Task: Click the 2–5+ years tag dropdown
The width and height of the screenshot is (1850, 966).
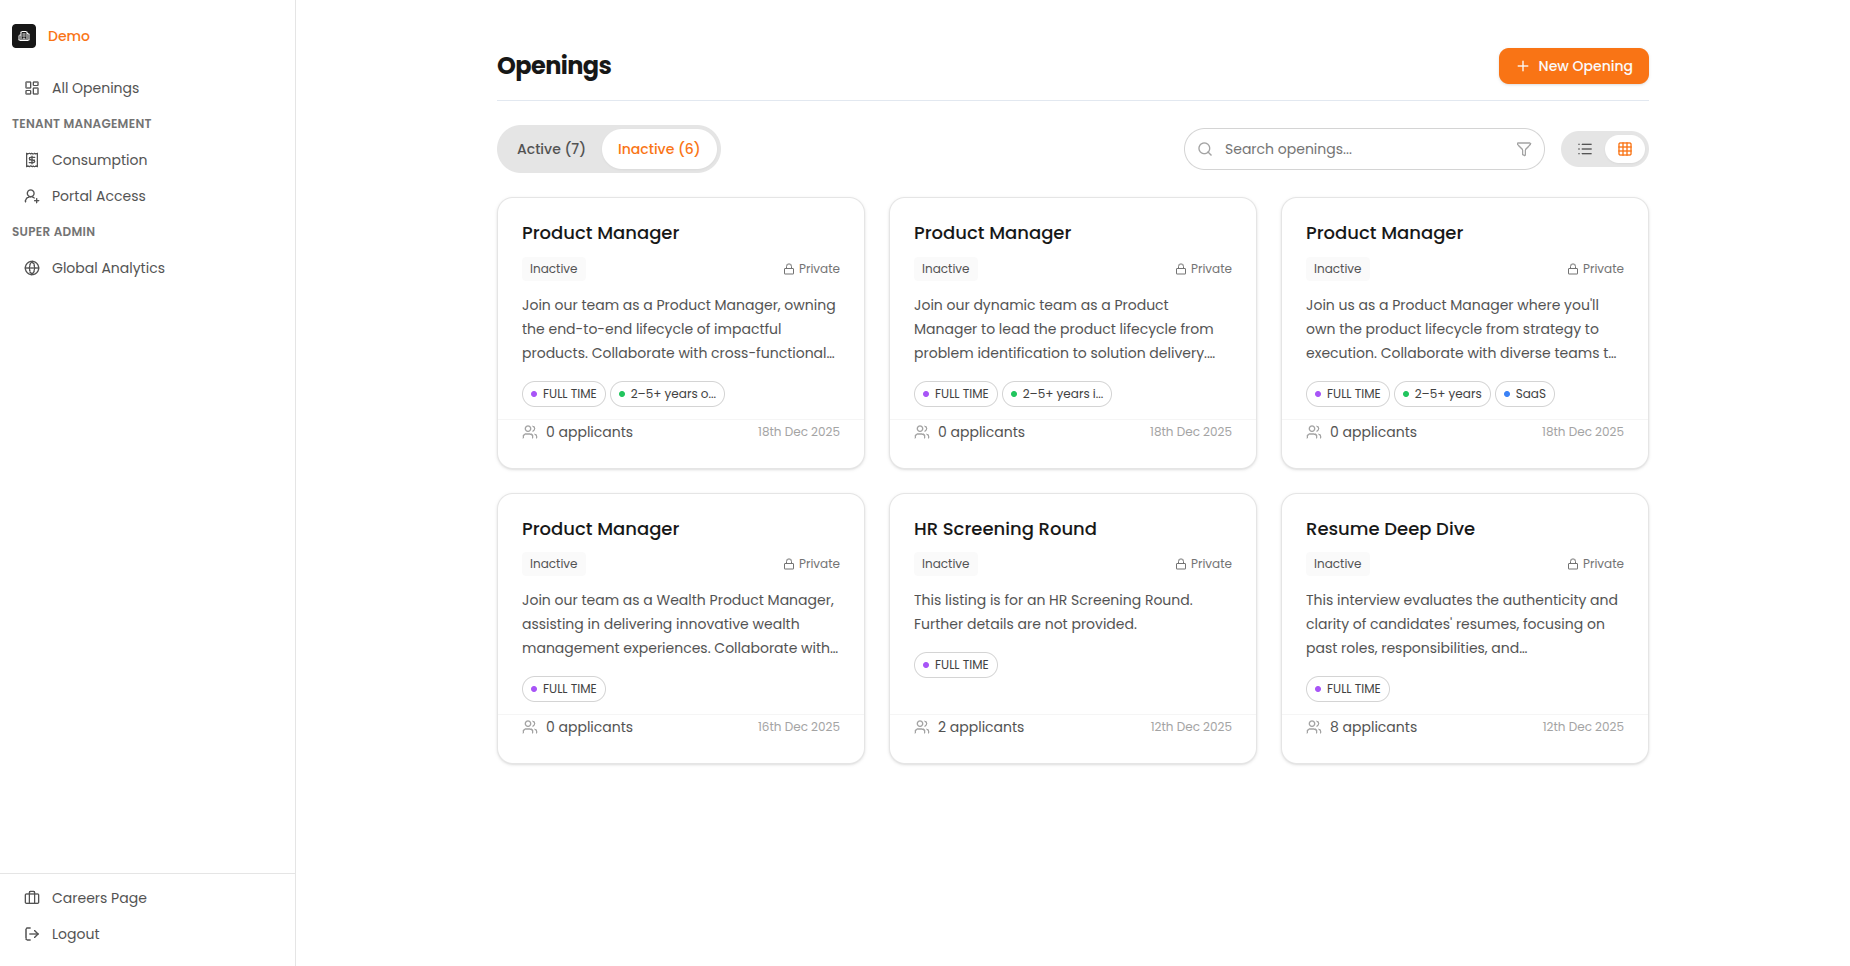Action: tap(1442, 394)
